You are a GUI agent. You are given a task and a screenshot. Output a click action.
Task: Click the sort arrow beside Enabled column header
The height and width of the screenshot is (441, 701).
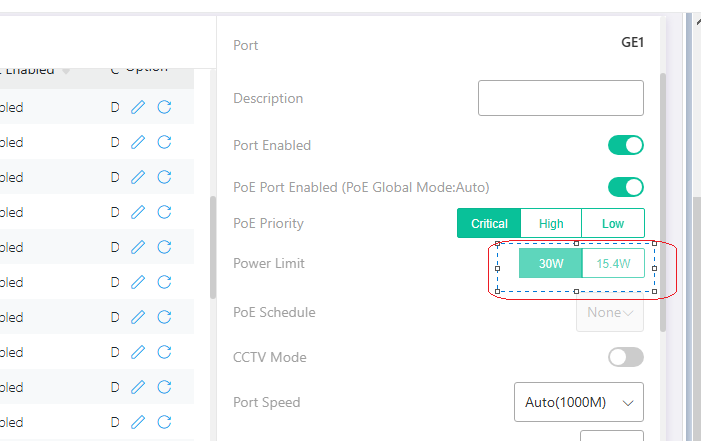[67, 70]
